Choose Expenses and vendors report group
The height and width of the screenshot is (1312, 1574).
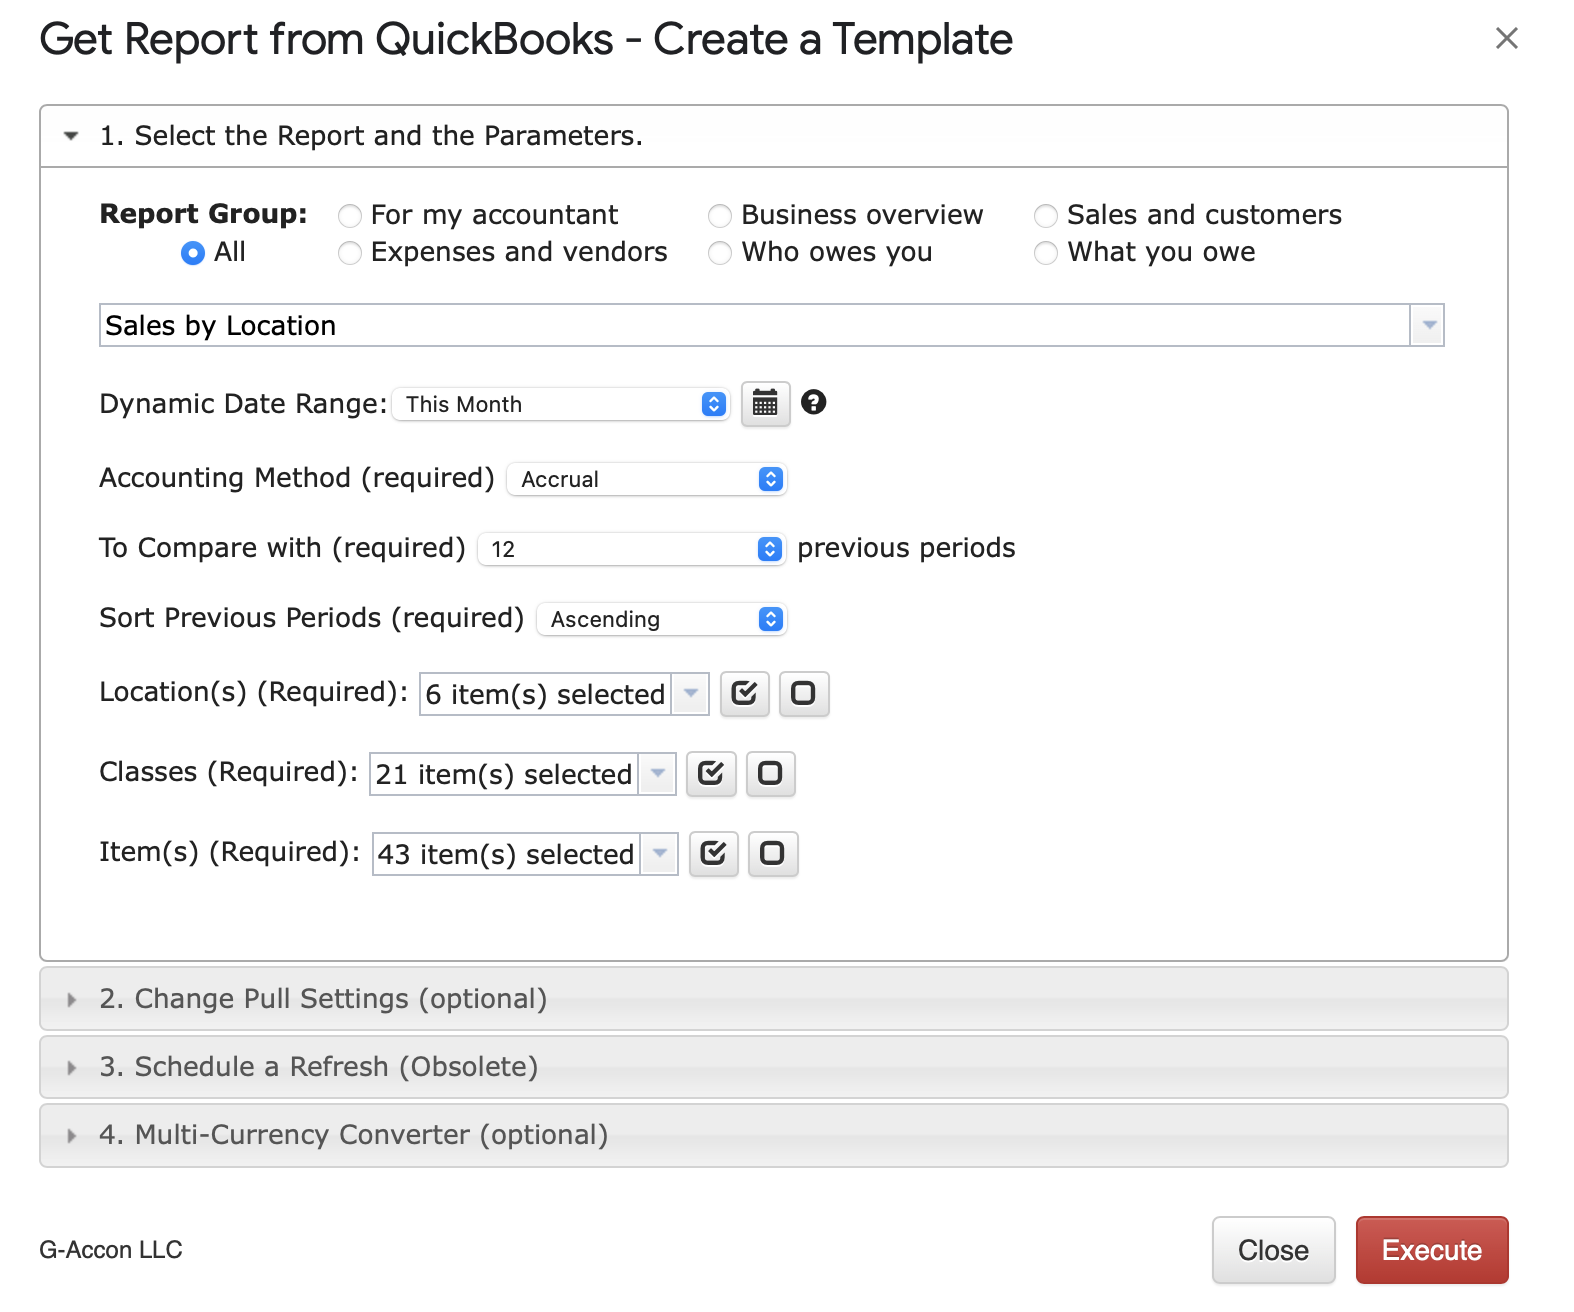[x=350, y=253]
